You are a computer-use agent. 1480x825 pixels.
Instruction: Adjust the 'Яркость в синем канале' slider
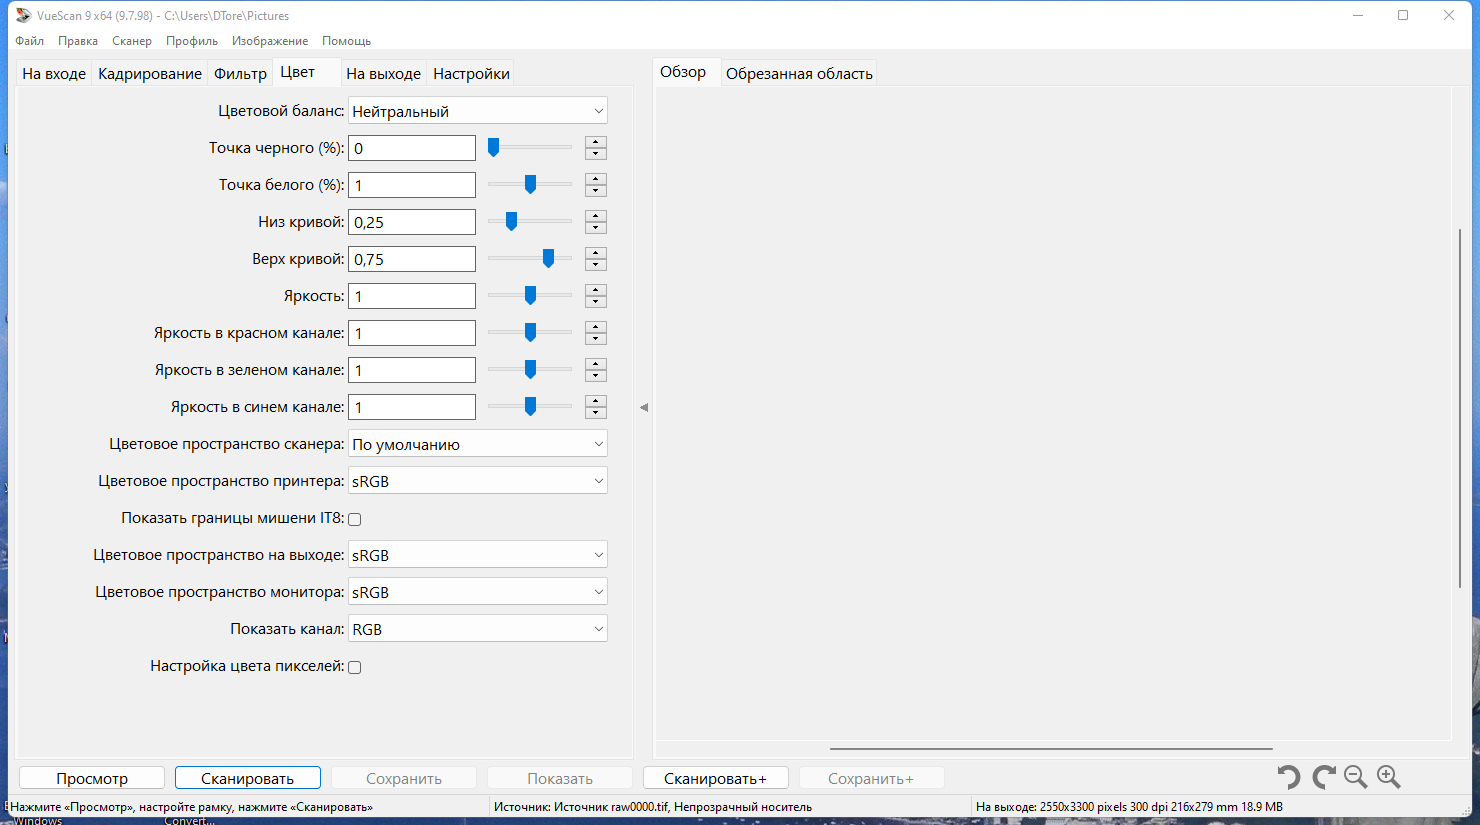(x=530, y=407)
